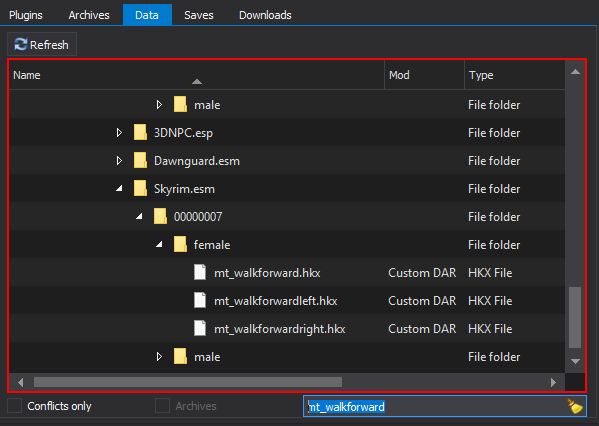Click the scroll right arrow
599x426 pixels.
(x=553, y=382)
